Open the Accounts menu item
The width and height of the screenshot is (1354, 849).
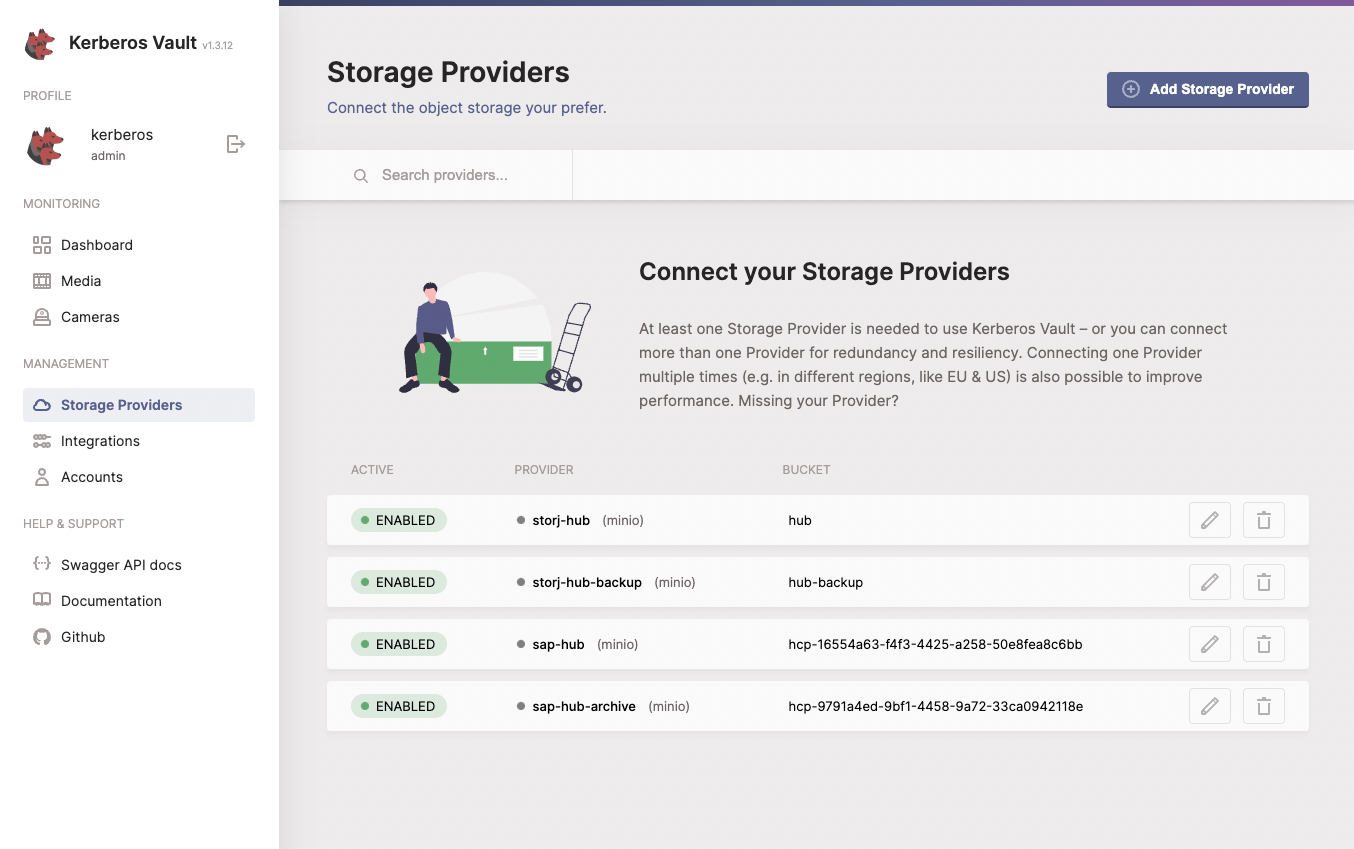pyautogui.click(x=41, y=477)
